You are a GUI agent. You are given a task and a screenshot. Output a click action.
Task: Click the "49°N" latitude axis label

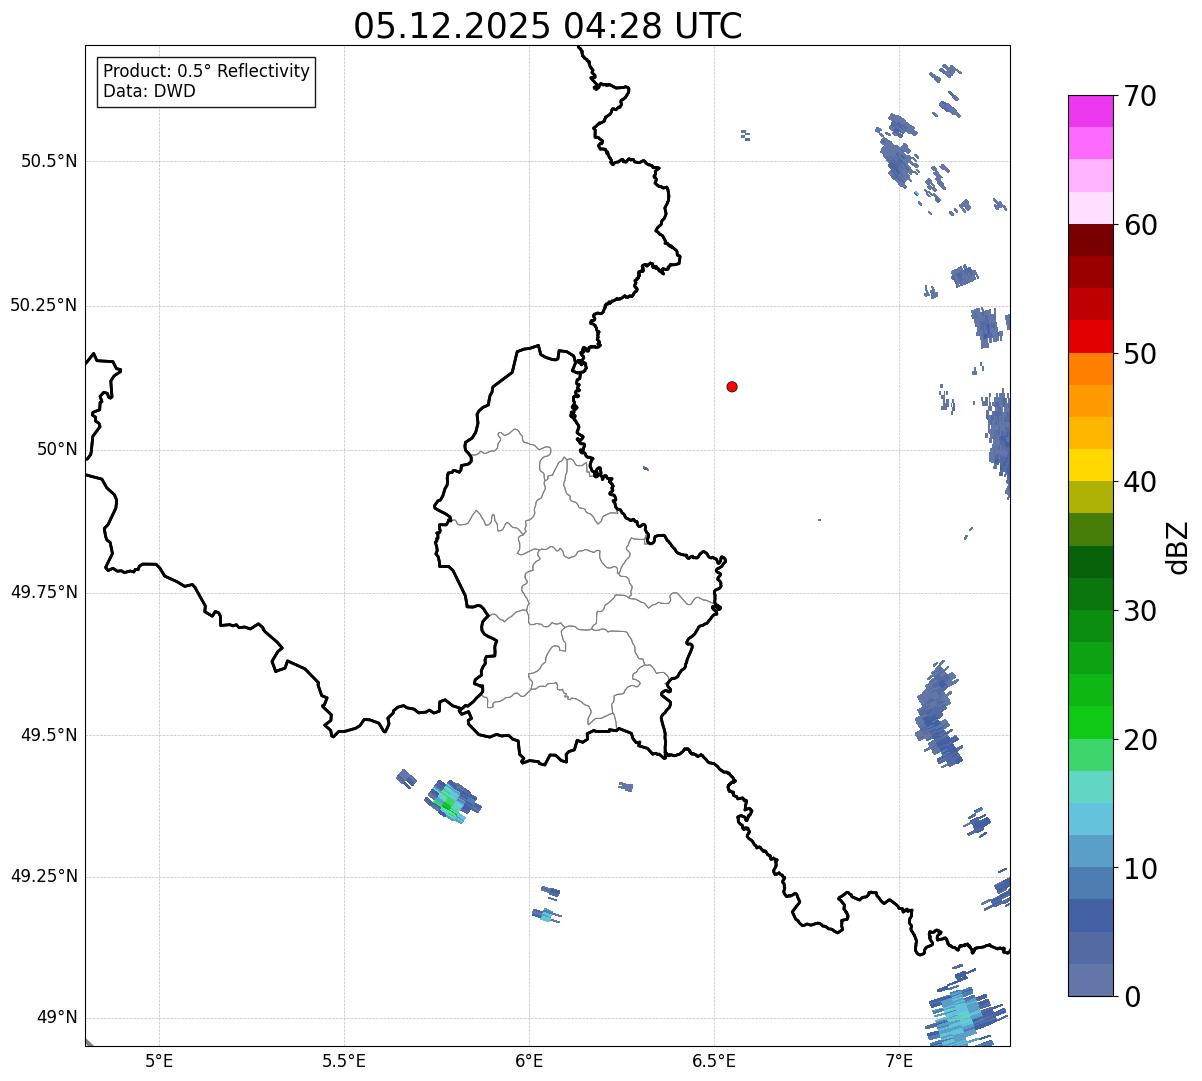(x=56, y=1018)
